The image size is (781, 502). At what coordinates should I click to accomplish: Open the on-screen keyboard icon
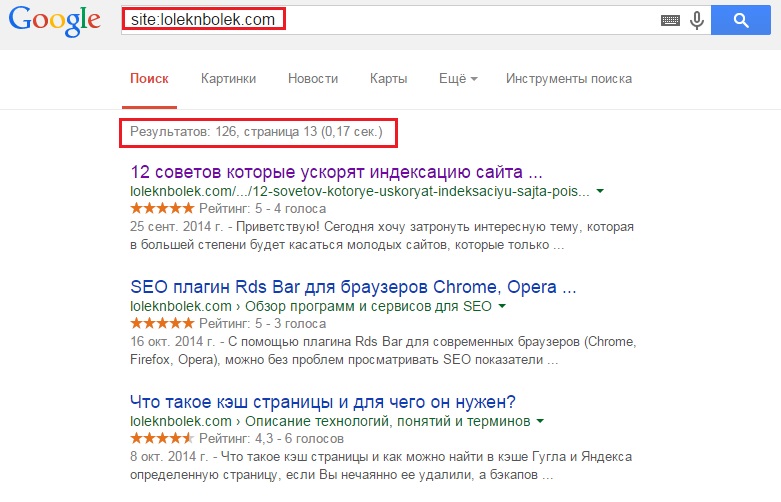(x=670, y=20)
